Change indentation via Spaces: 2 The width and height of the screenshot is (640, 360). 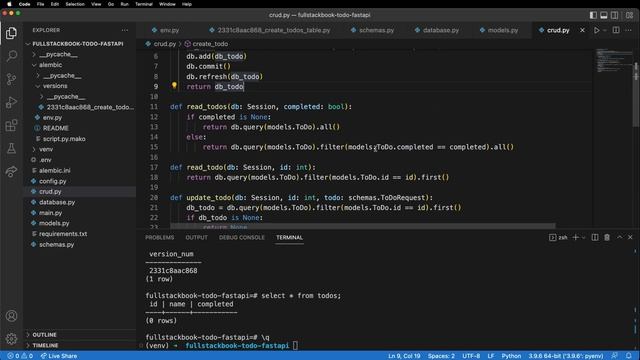pos(441,356)
